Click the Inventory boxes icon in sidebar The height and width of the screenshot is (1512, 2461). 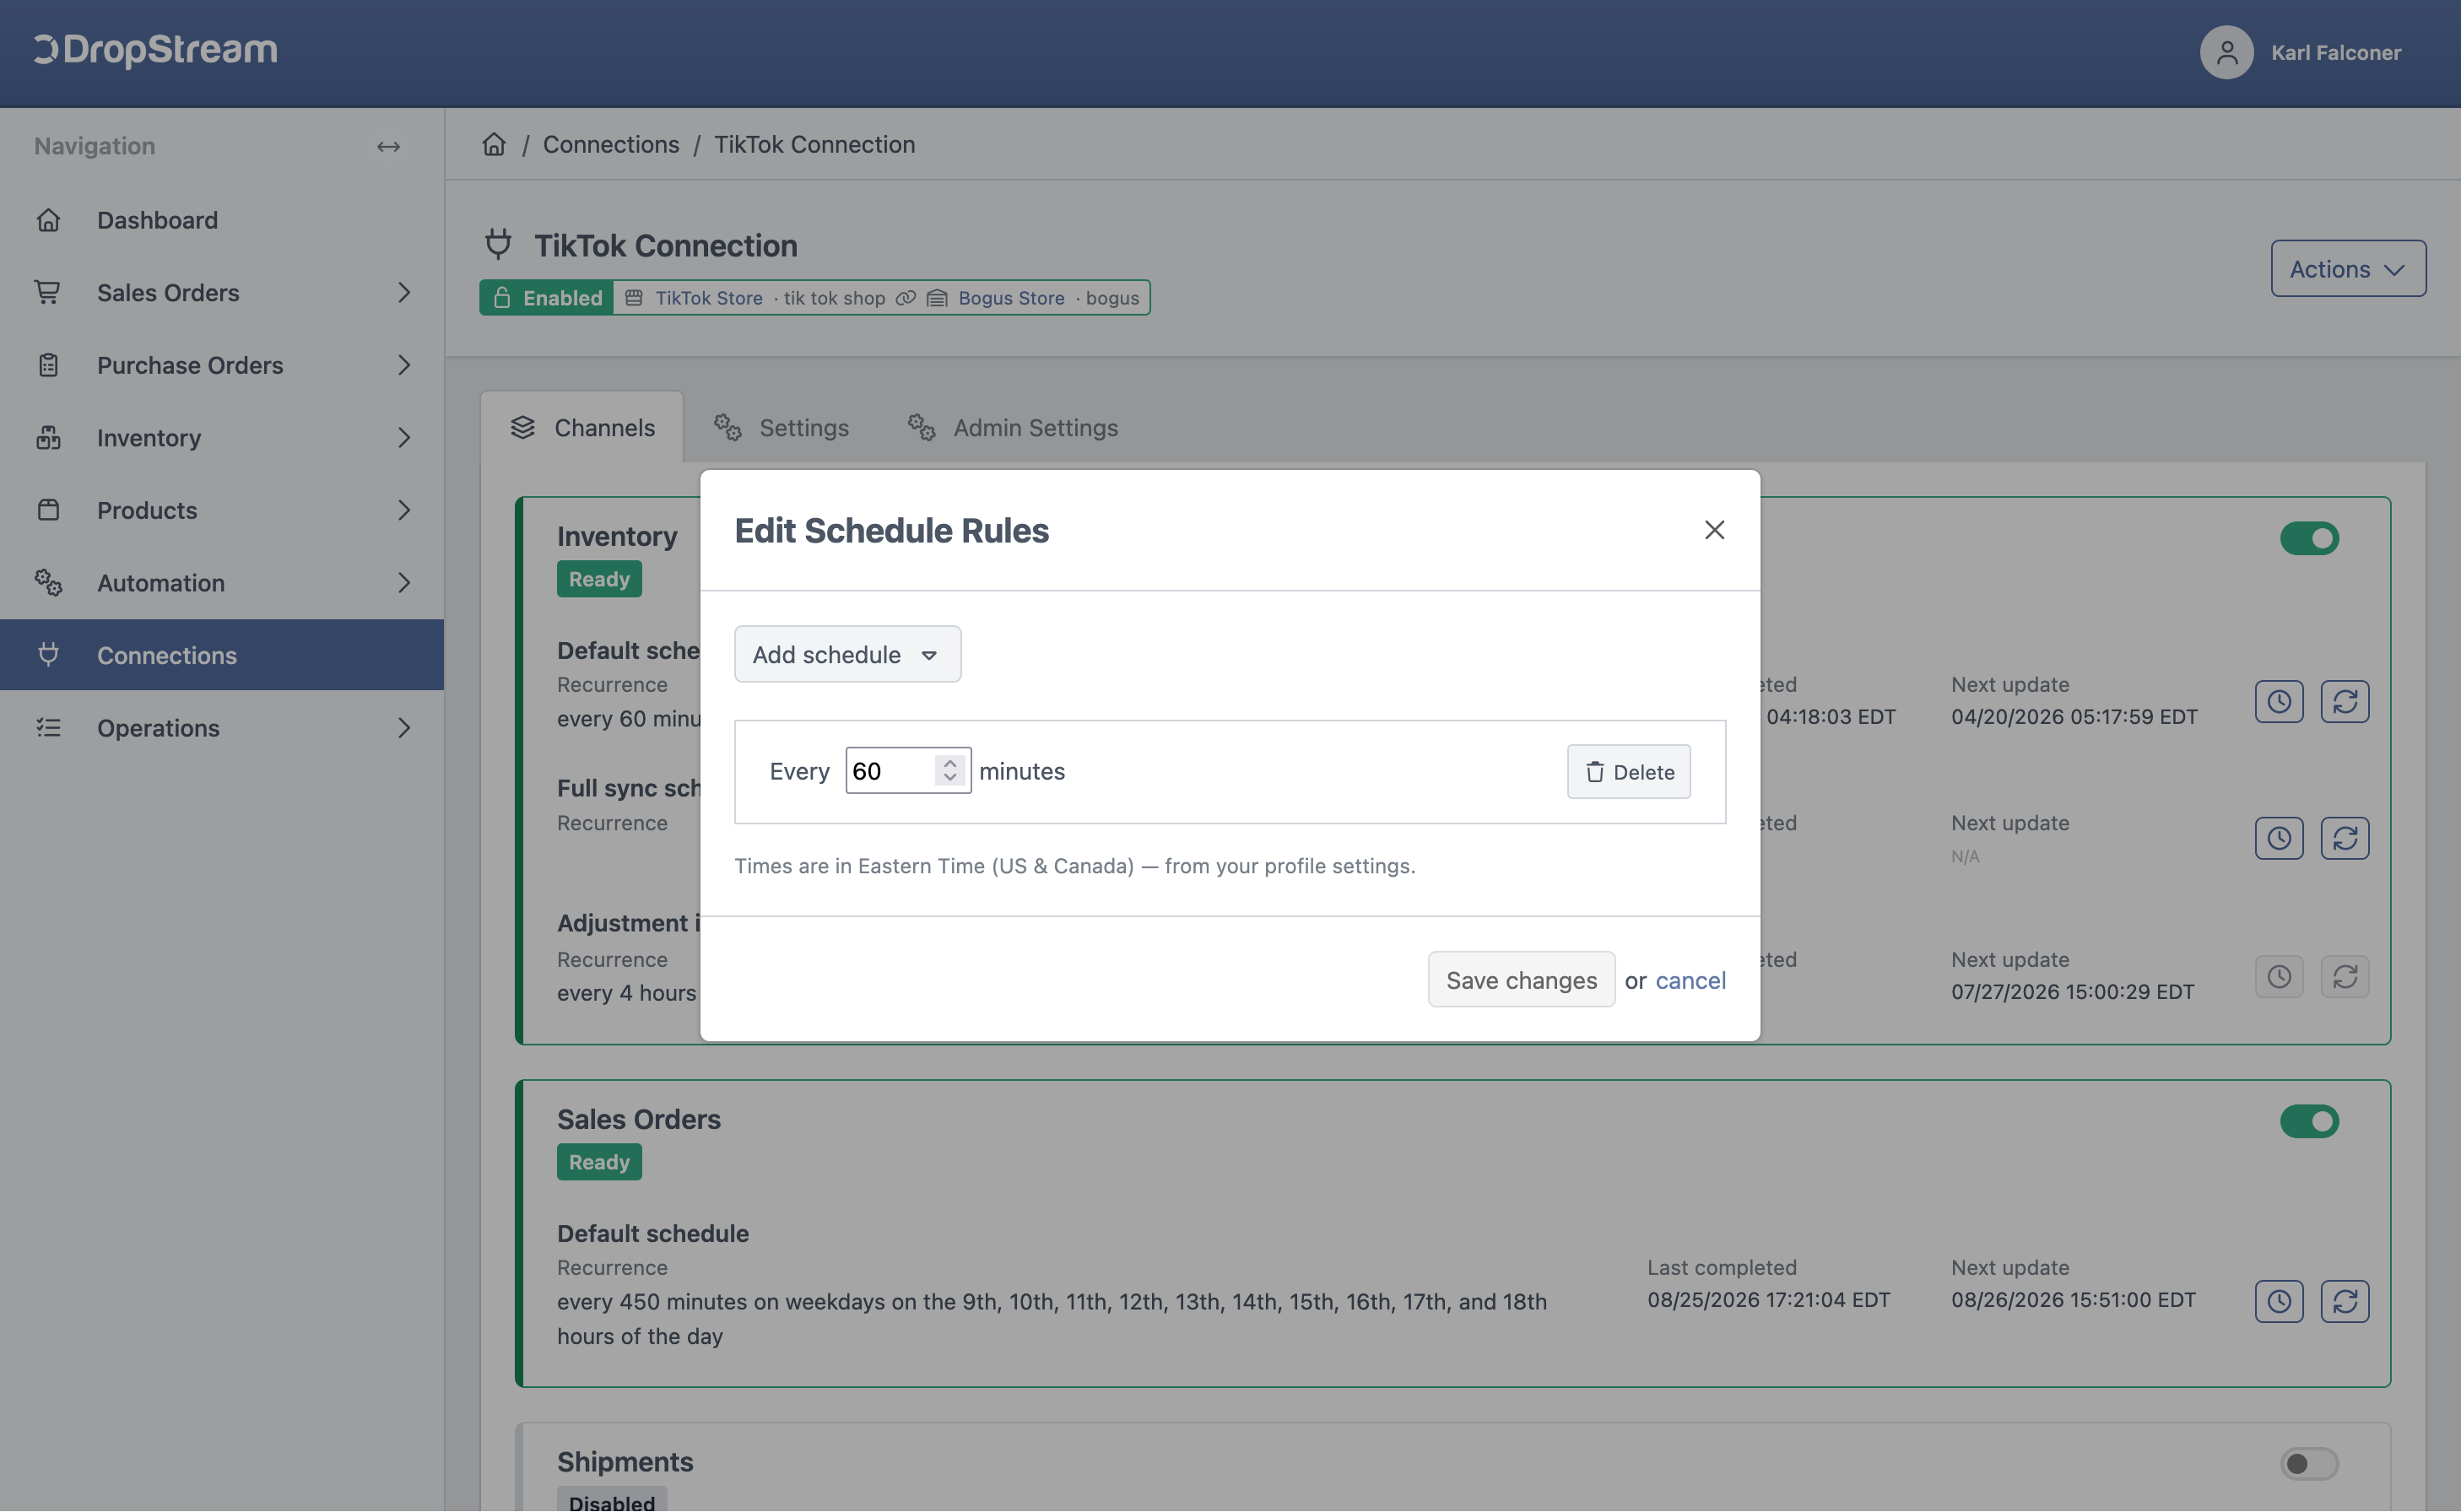[48, 437]
